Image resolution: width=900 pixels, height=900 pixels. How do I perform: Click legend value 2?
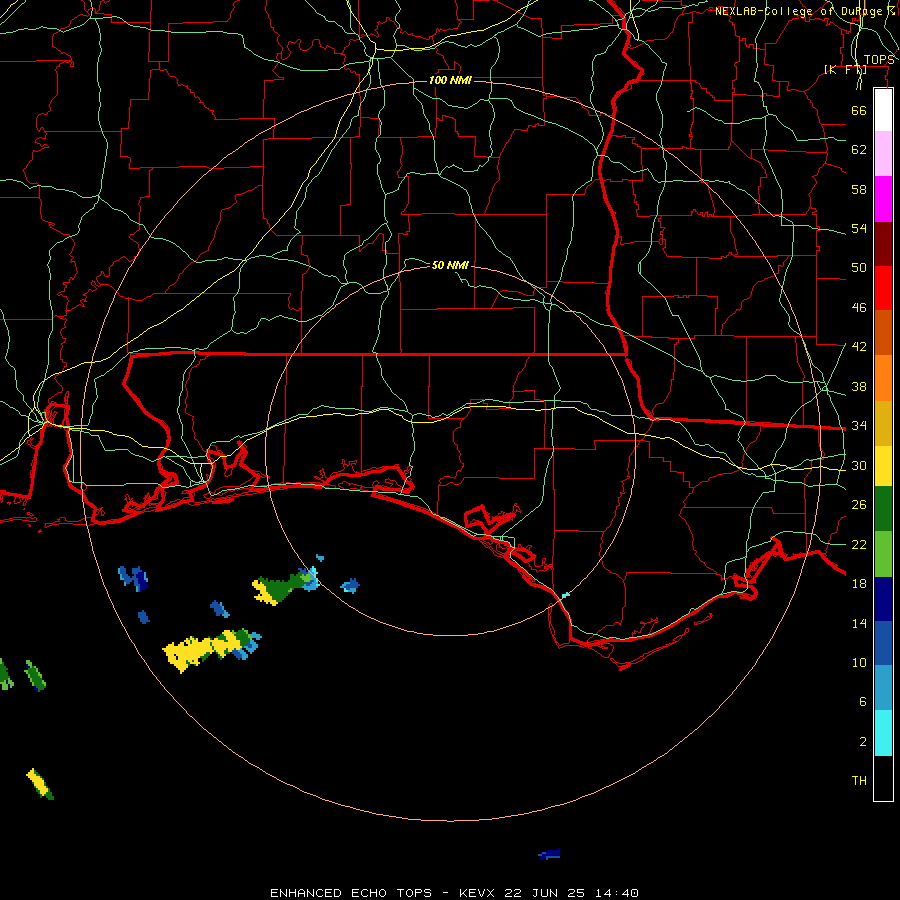click(x=863, y=741)
